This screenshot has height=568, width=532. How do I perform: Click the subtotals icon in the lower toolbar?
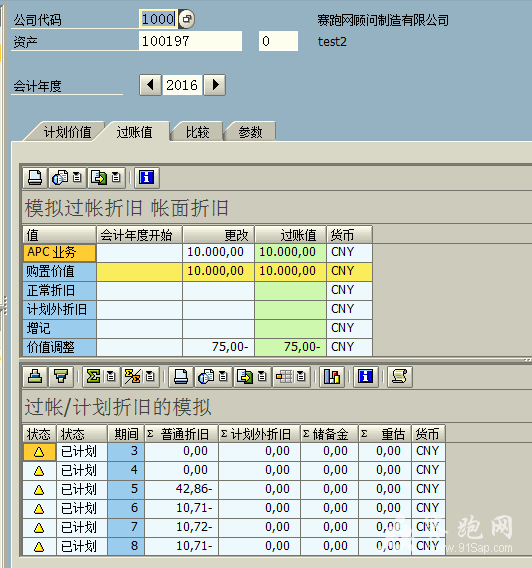coord(132,377)
